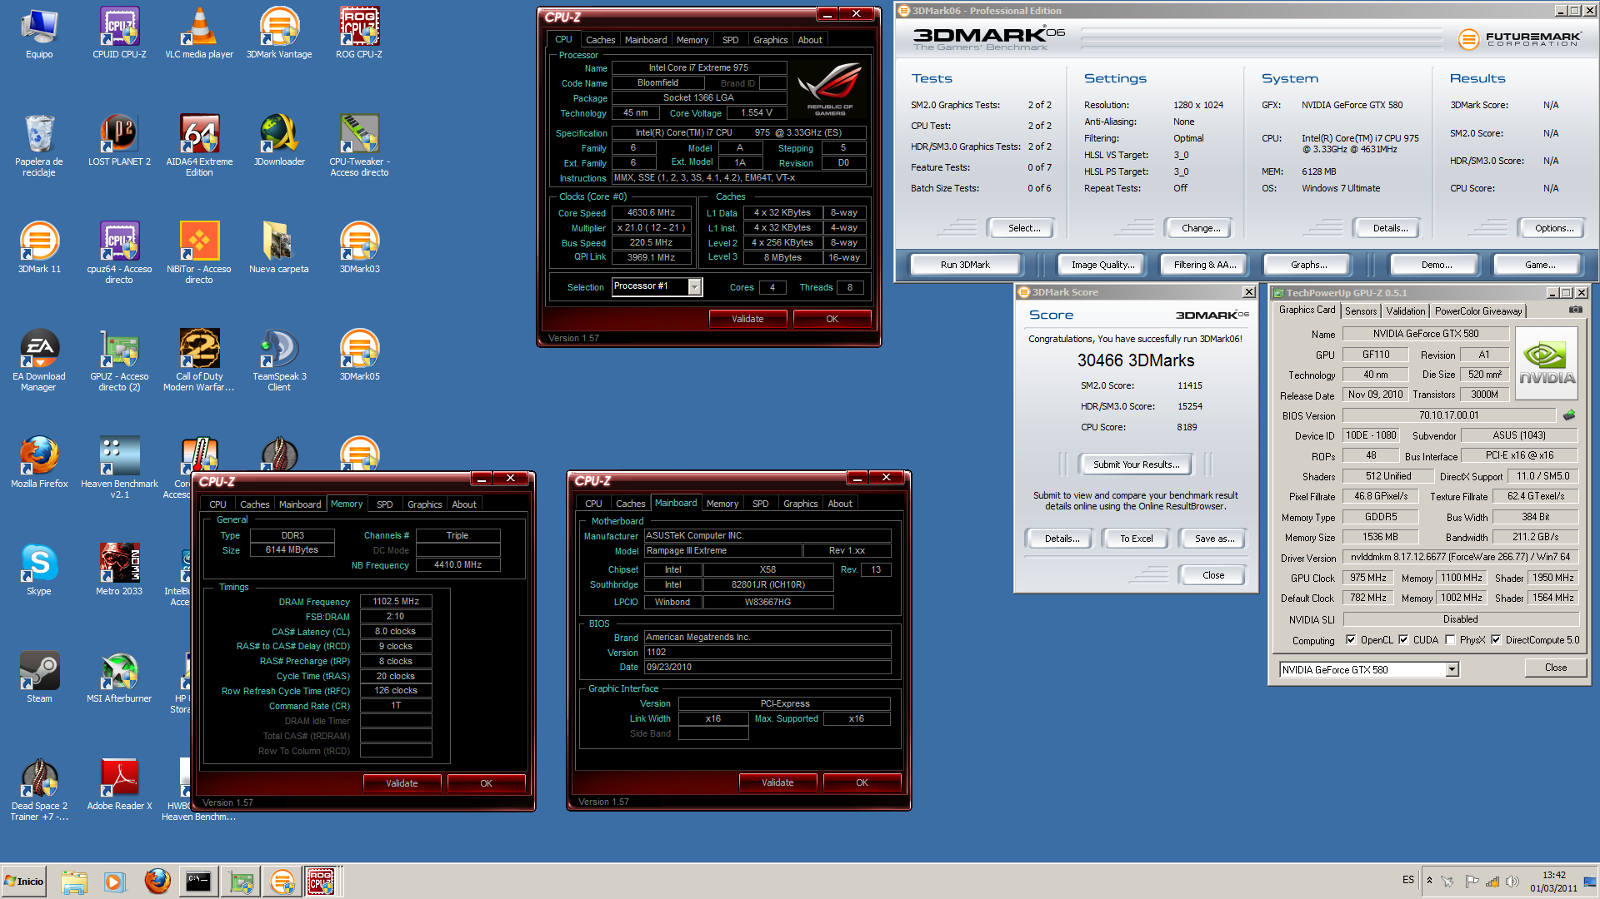Screen dimensions: 1600x899
Task: Open Steam desktop icon
Action: (39, 677)
